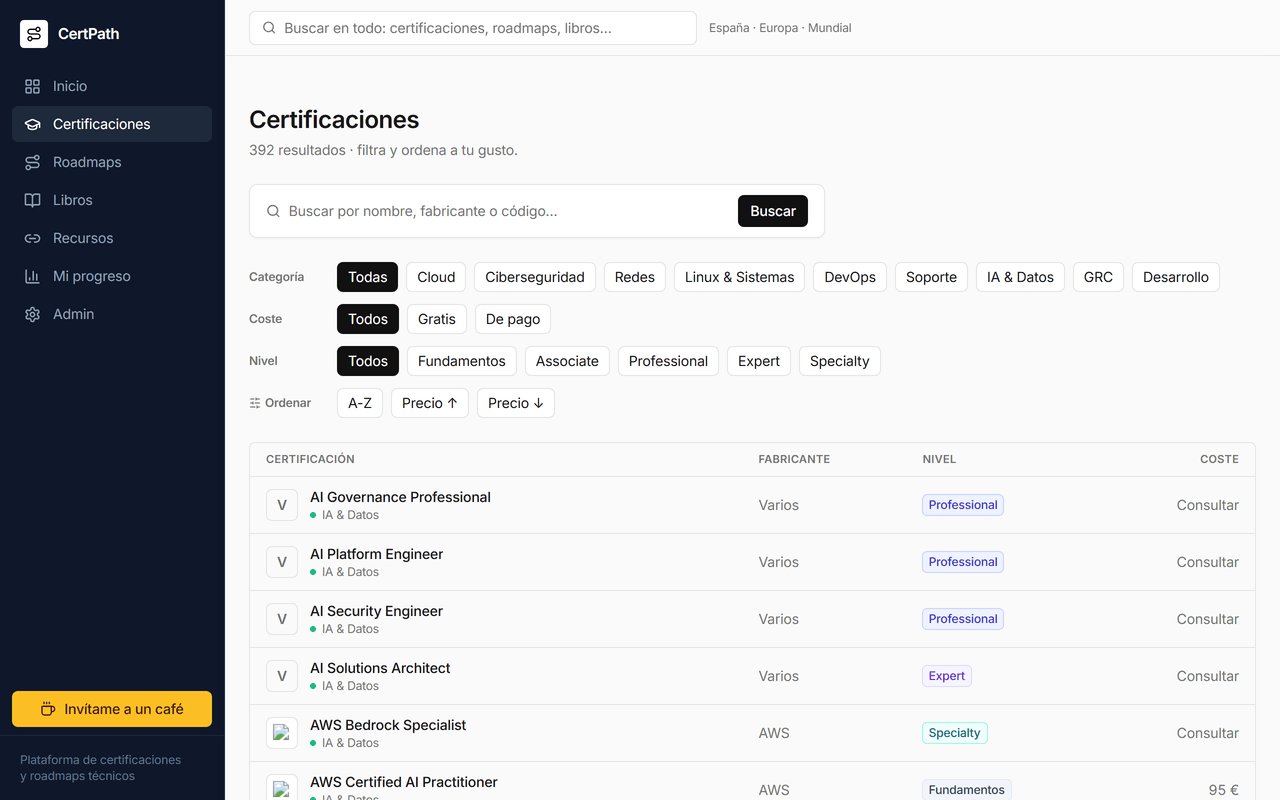Open Recursos from the sidebar
The image size is (1280, 800).
[x=112, y=238]
